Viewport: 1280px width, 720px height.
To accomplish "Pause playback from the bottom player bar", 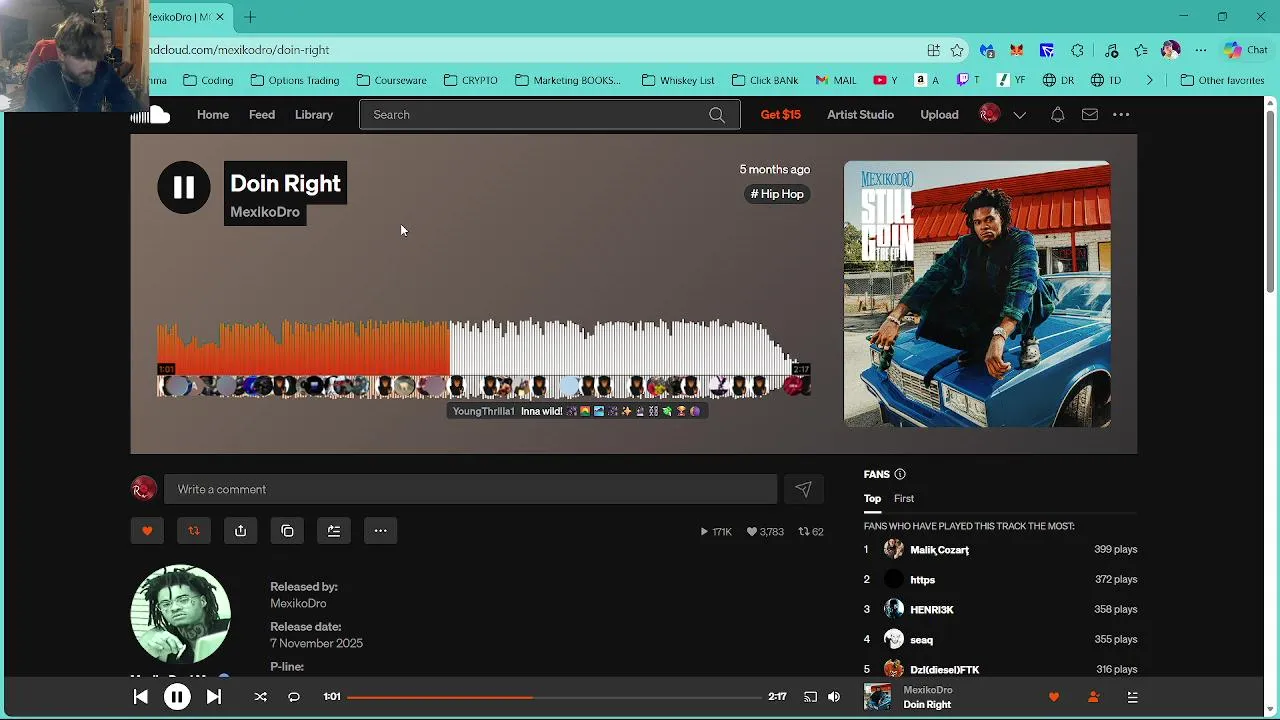I will point(177,697).
